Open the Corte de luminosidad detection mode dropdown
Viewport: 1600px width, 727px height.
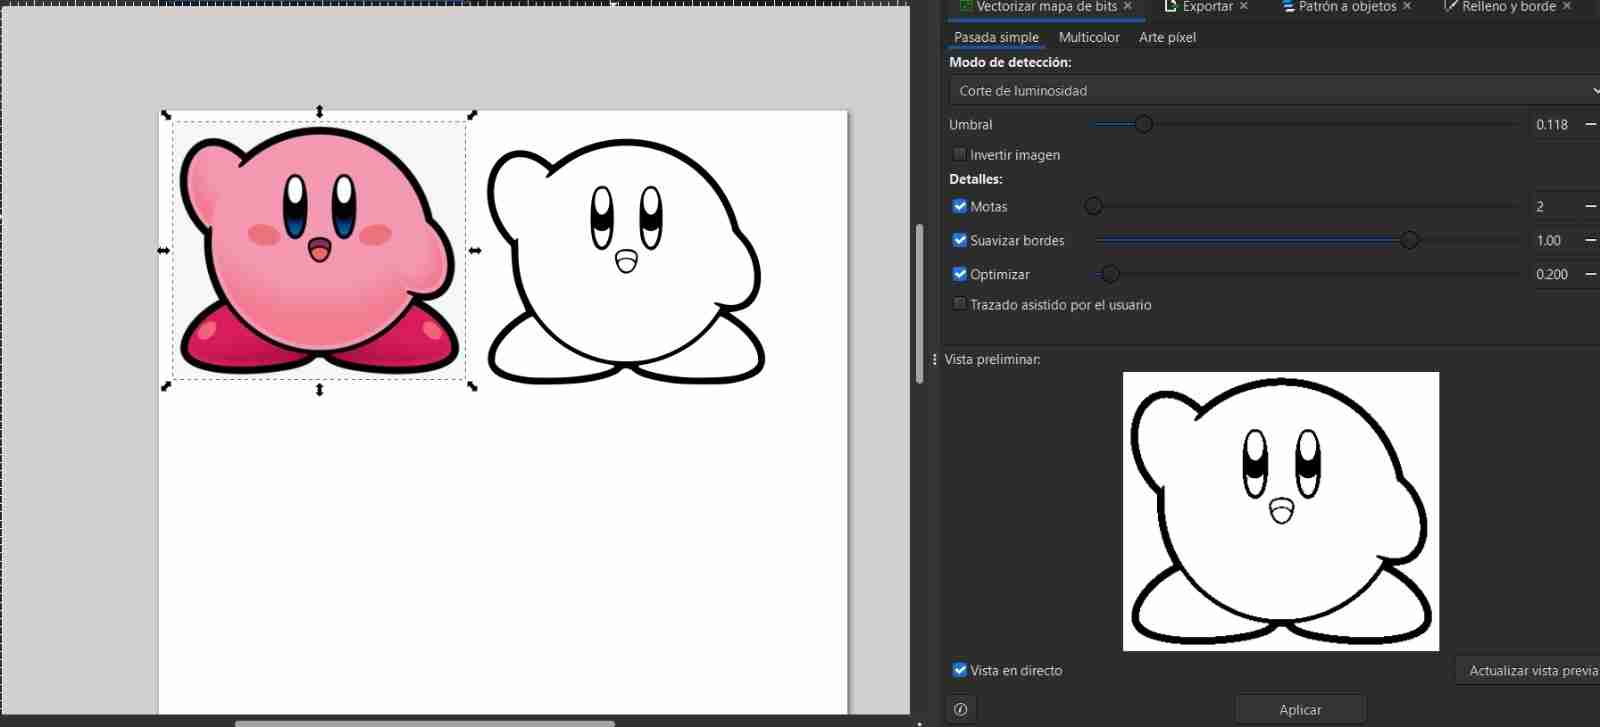coord(1275,90)
